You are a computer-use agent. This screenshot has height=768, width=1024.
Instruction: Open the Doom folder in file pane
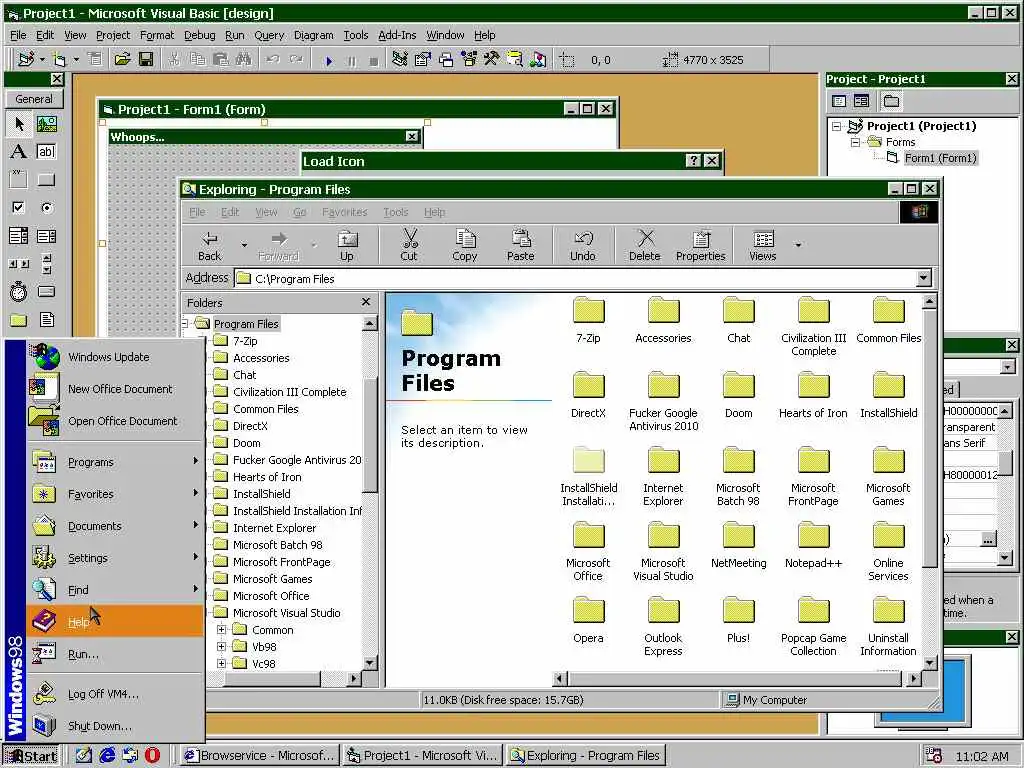(x=739, y=397)
